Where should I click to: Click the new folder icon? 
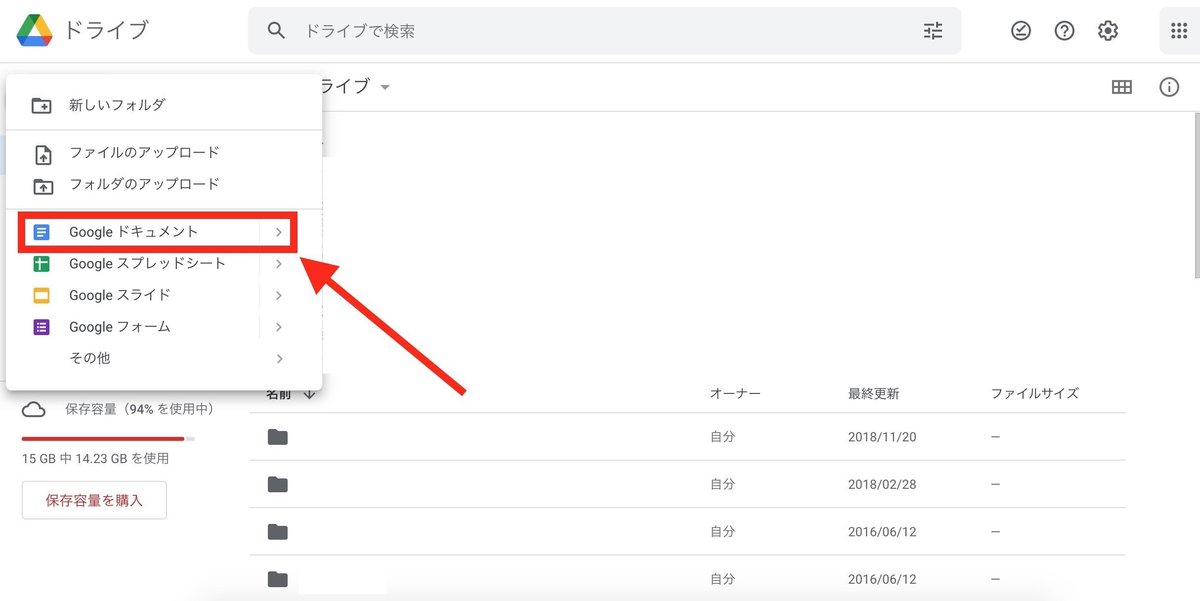[42, 105]
